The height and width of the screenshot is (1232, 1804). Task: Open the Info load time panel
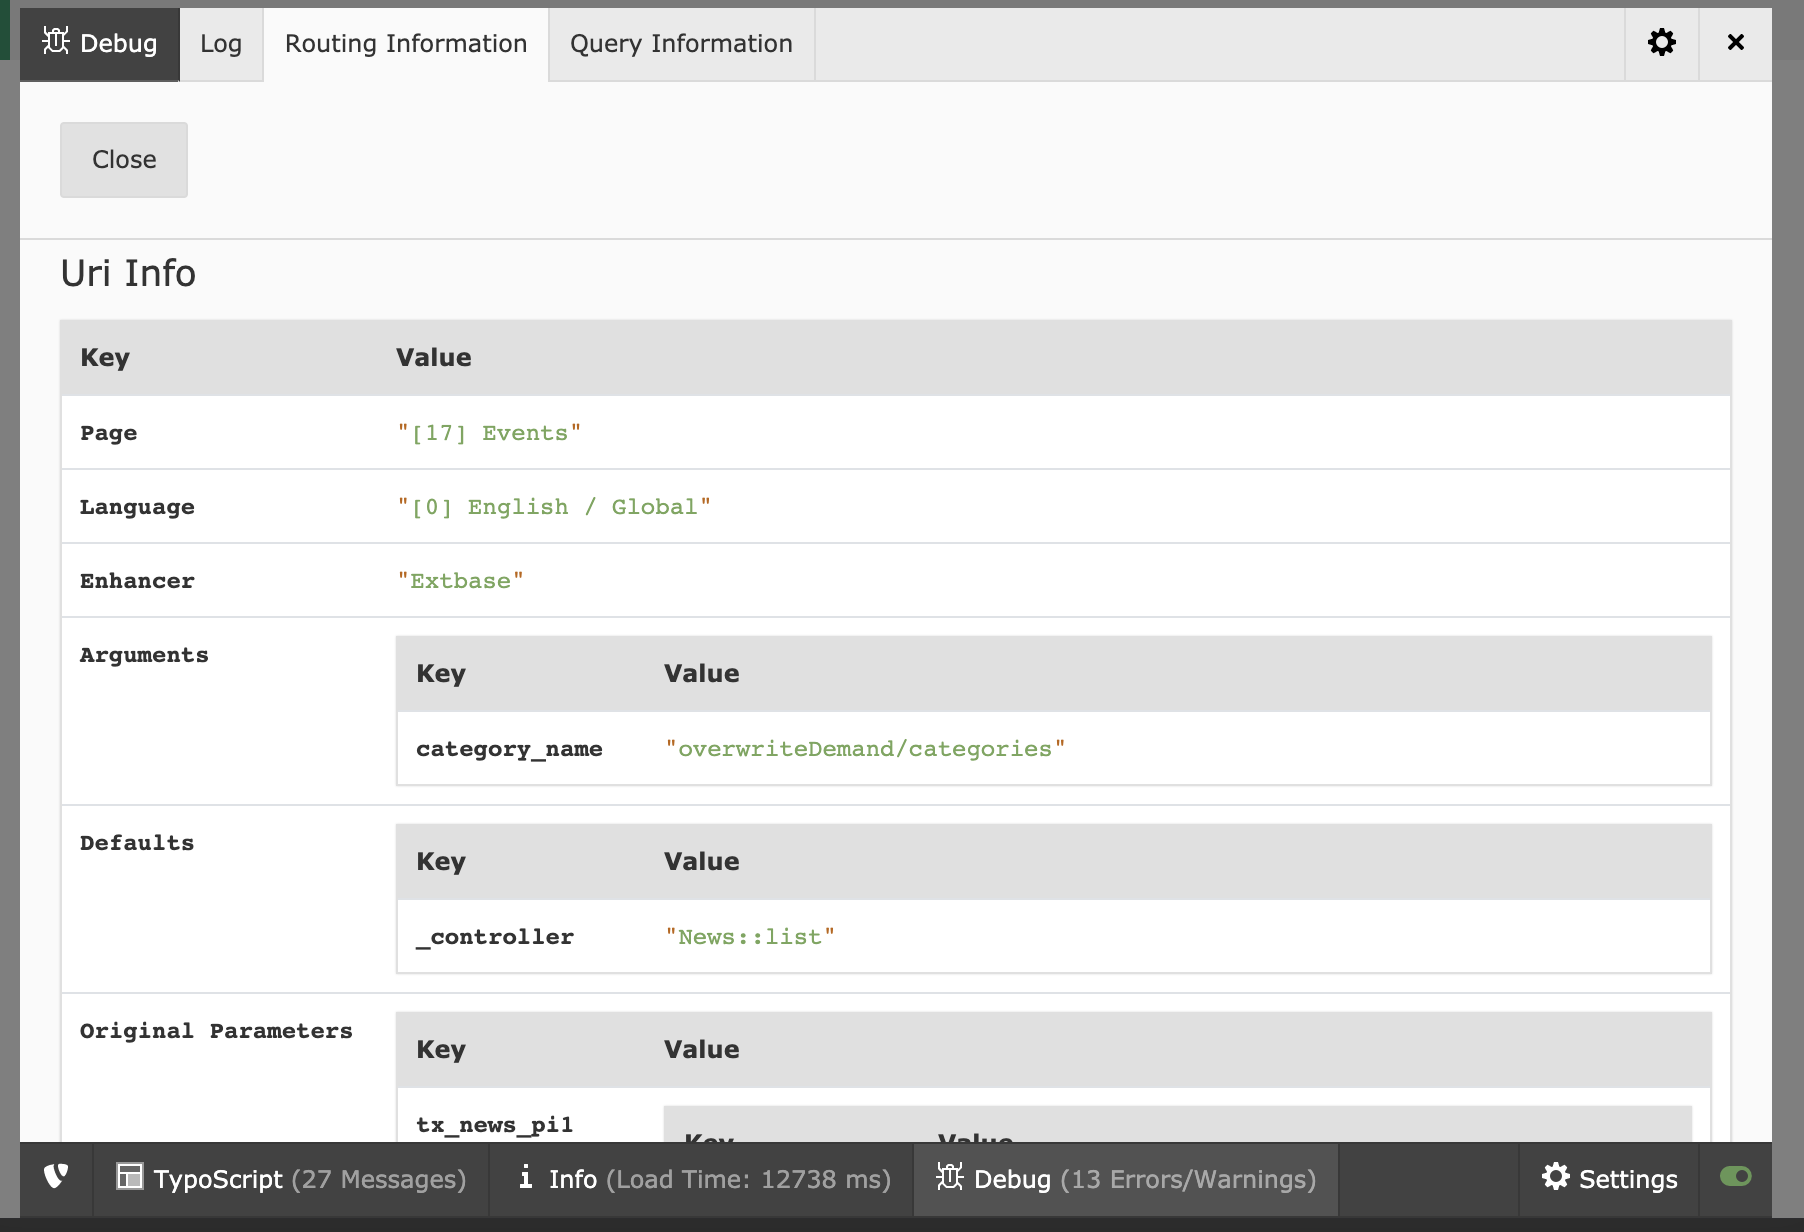pyautogui.click(x=700, y=1178)
